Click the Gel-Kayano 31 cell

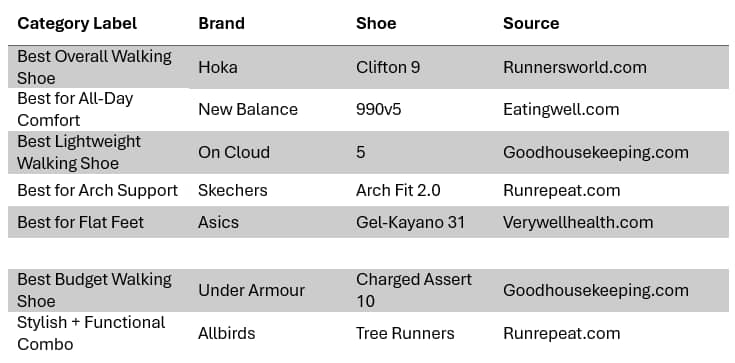[410, 222]
